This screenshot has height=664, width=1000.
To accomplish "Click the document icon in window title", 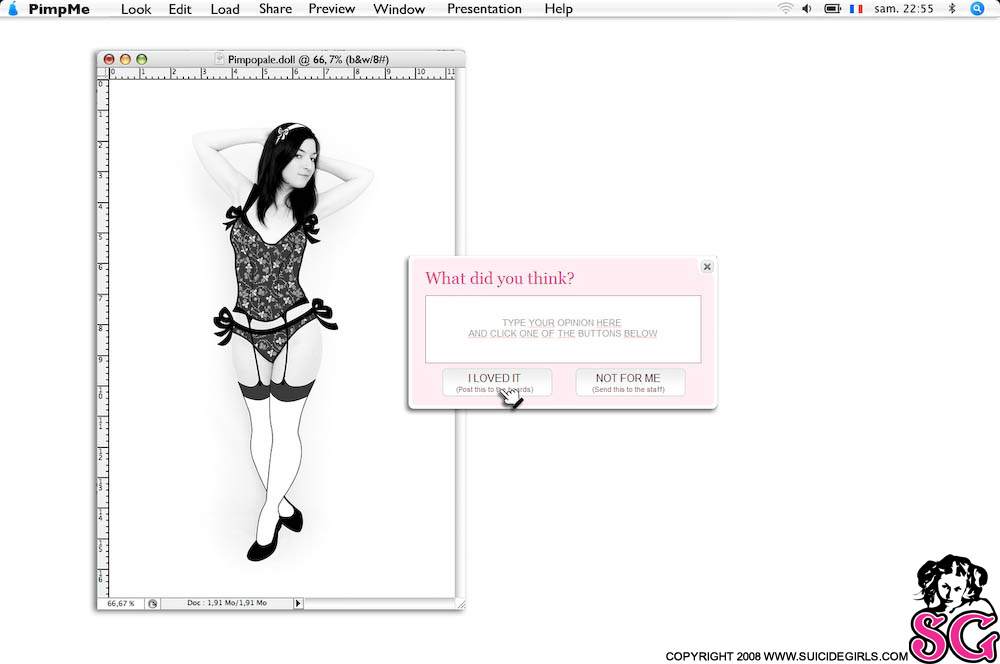I will tap(219, 59).
